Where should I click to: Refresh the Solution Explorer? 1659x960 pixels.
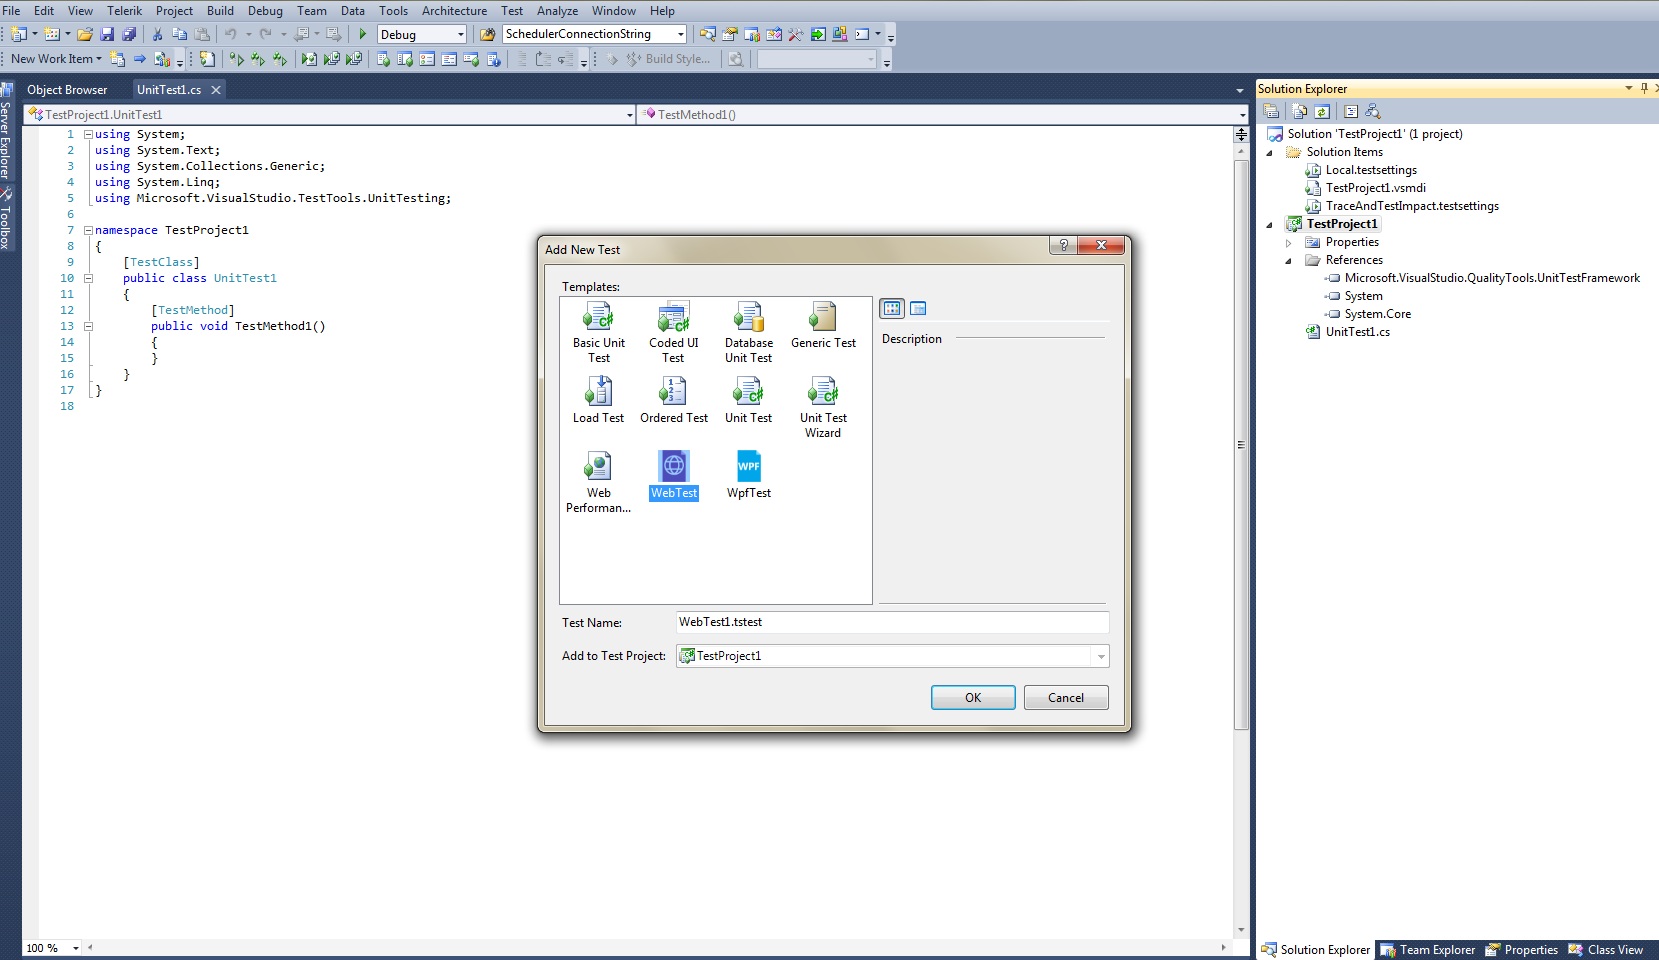point(1322,111)
